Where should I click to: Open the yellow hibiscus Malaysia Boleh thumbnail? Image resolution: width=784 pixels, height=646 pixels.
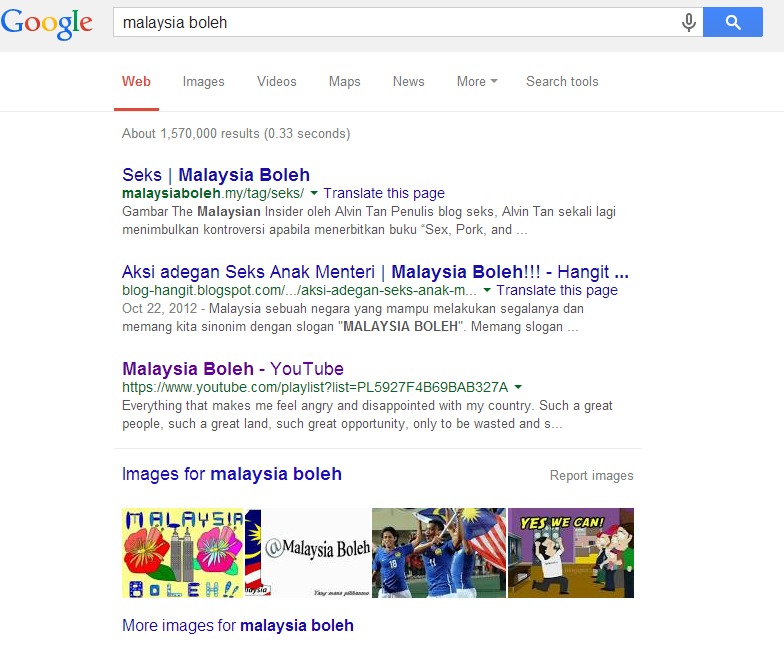(x=182, y=553)
